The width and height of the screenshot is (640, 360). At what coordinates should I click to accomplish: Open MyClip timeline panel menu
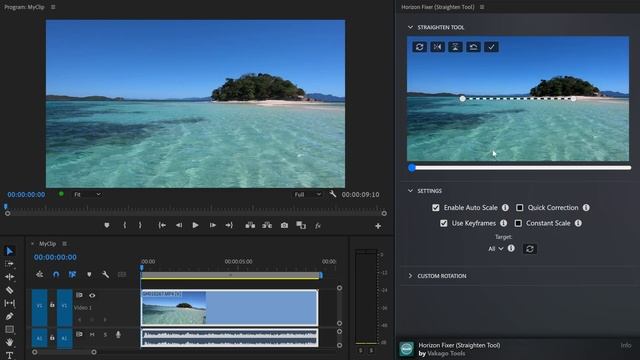point(64,244)
